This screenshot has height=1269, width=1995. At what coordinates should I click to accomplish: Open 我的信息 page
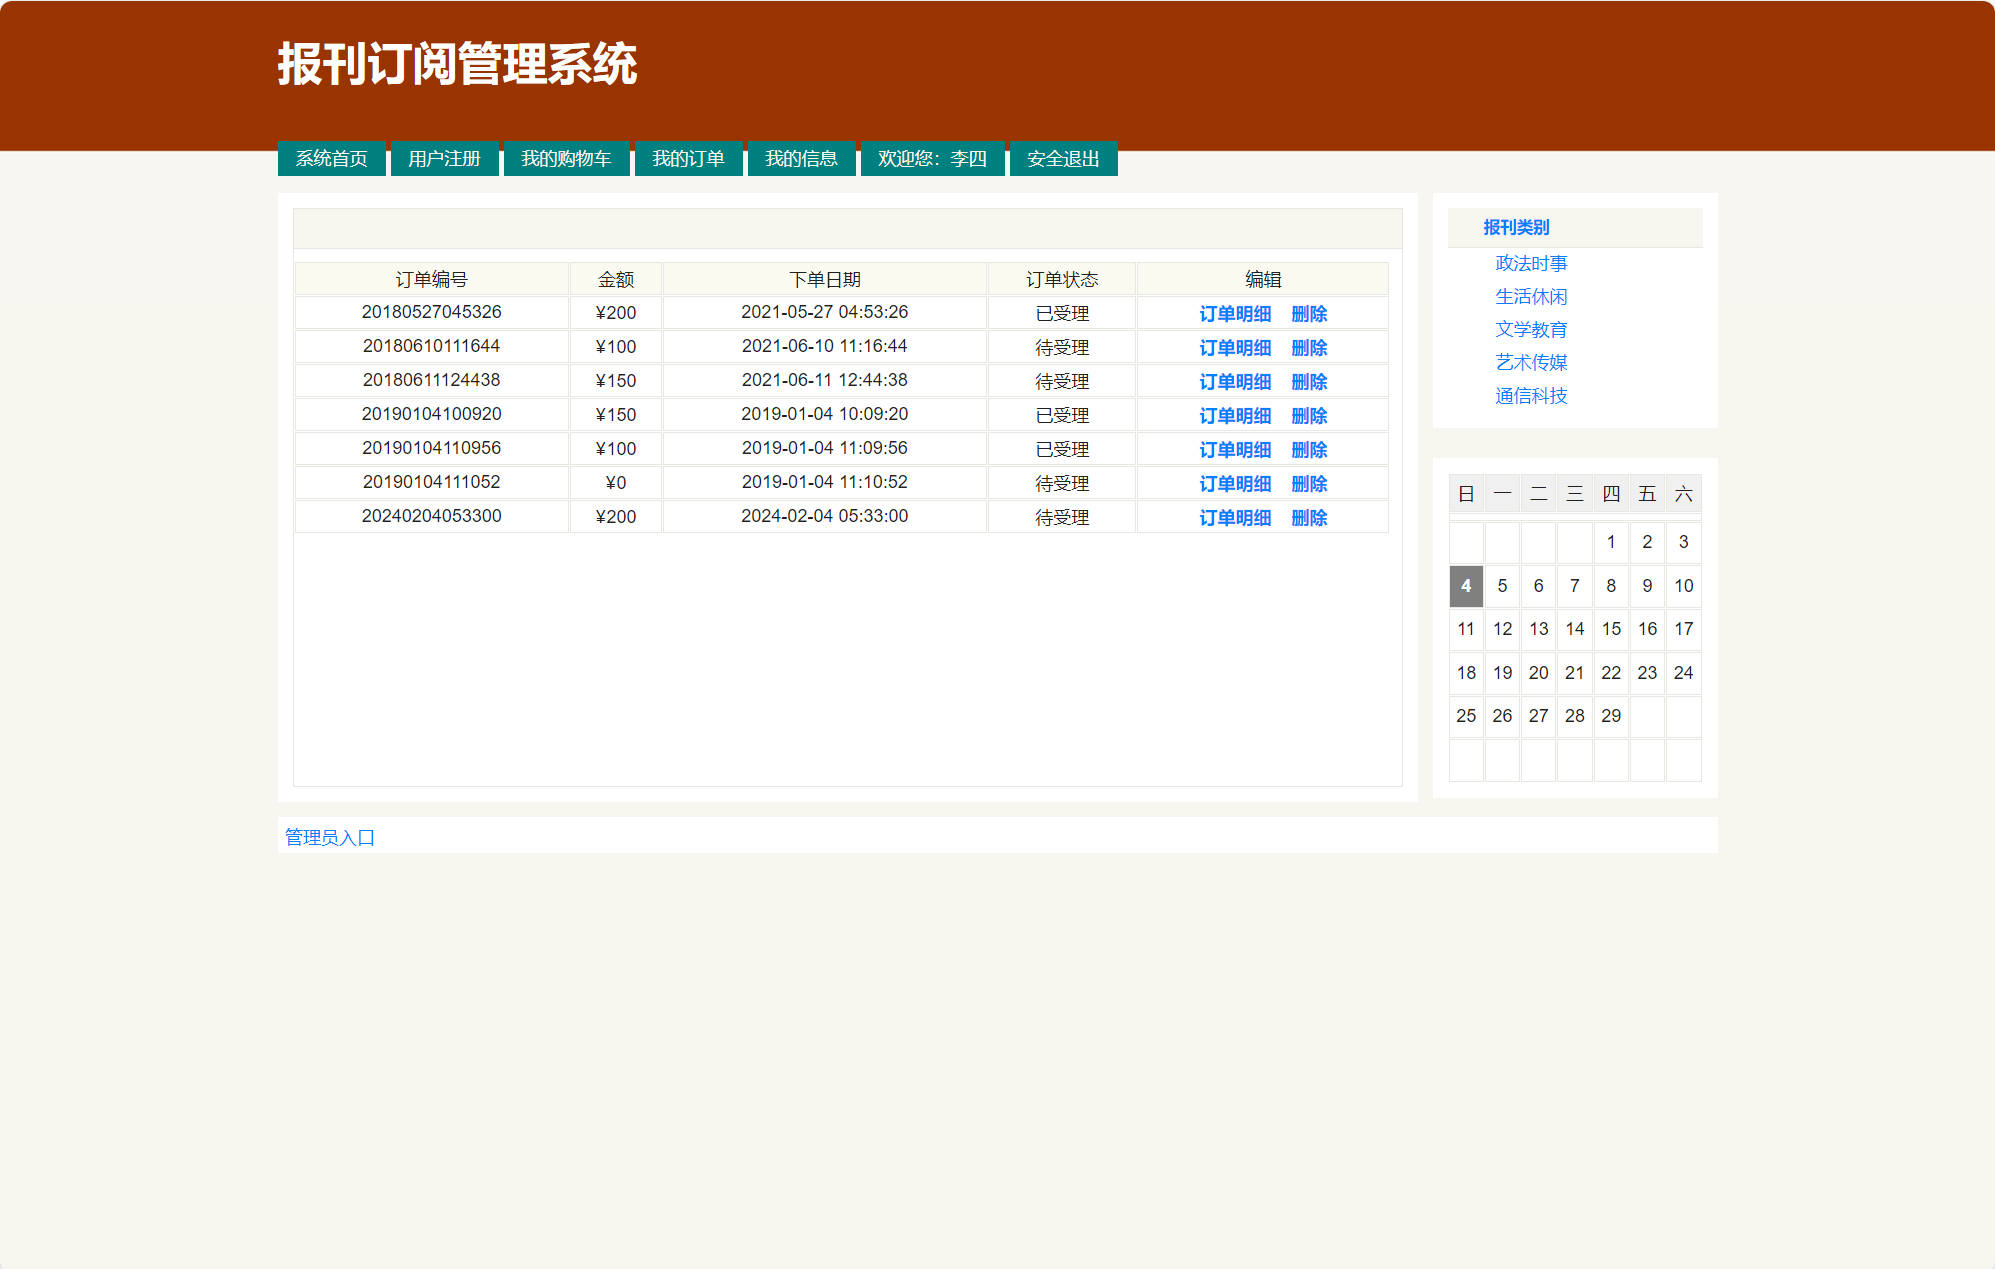click(x=802, y=158)
